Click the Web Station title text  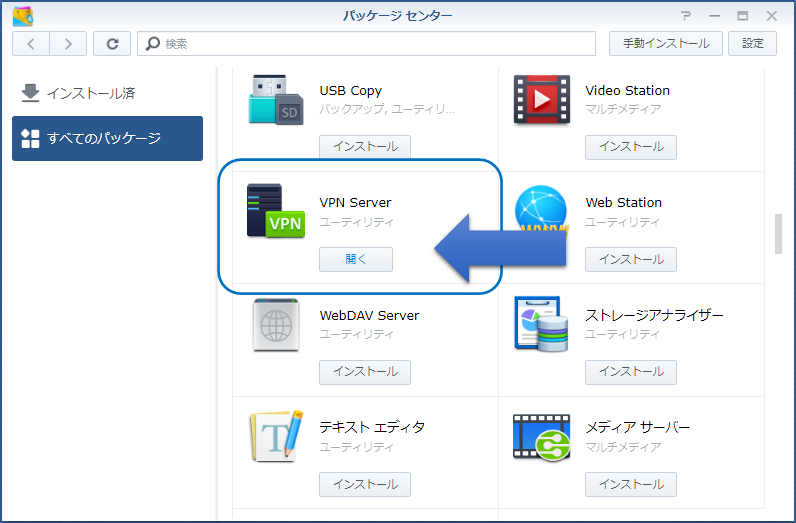623,203
